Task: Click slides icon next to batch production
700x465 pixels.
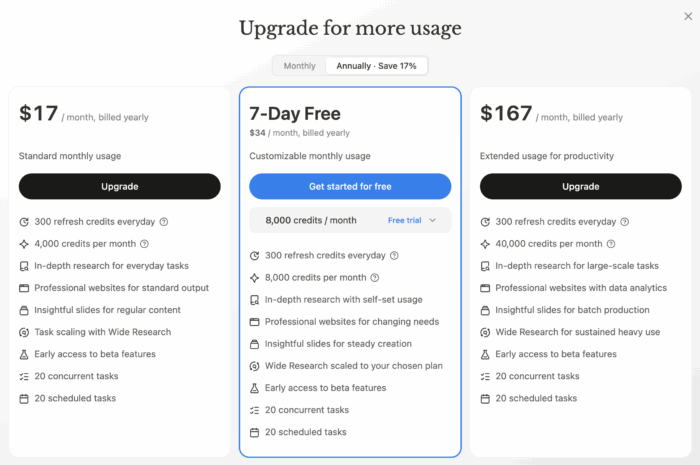Action: [x=485, y=310]
